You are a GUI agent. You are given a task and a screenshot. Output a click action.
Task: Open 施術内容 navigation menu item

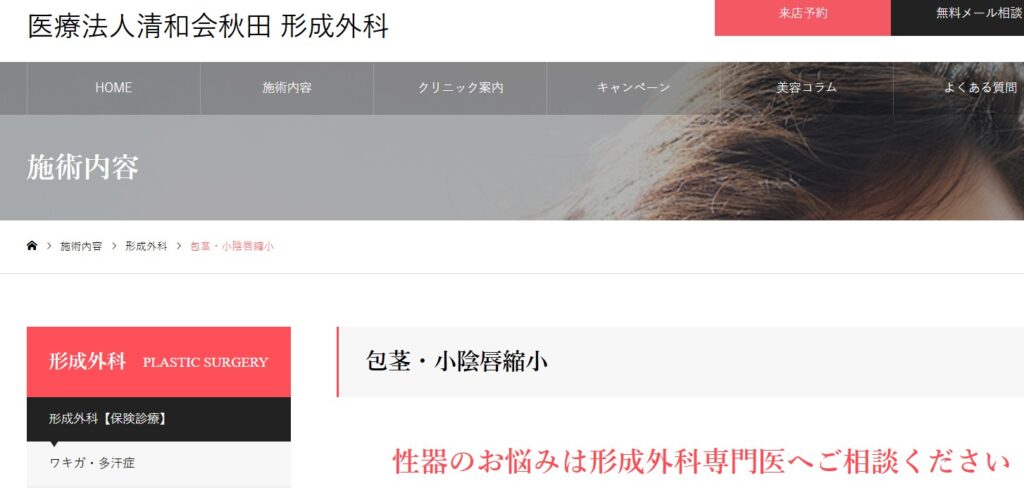pyautogui.click(x=287, y=88)
